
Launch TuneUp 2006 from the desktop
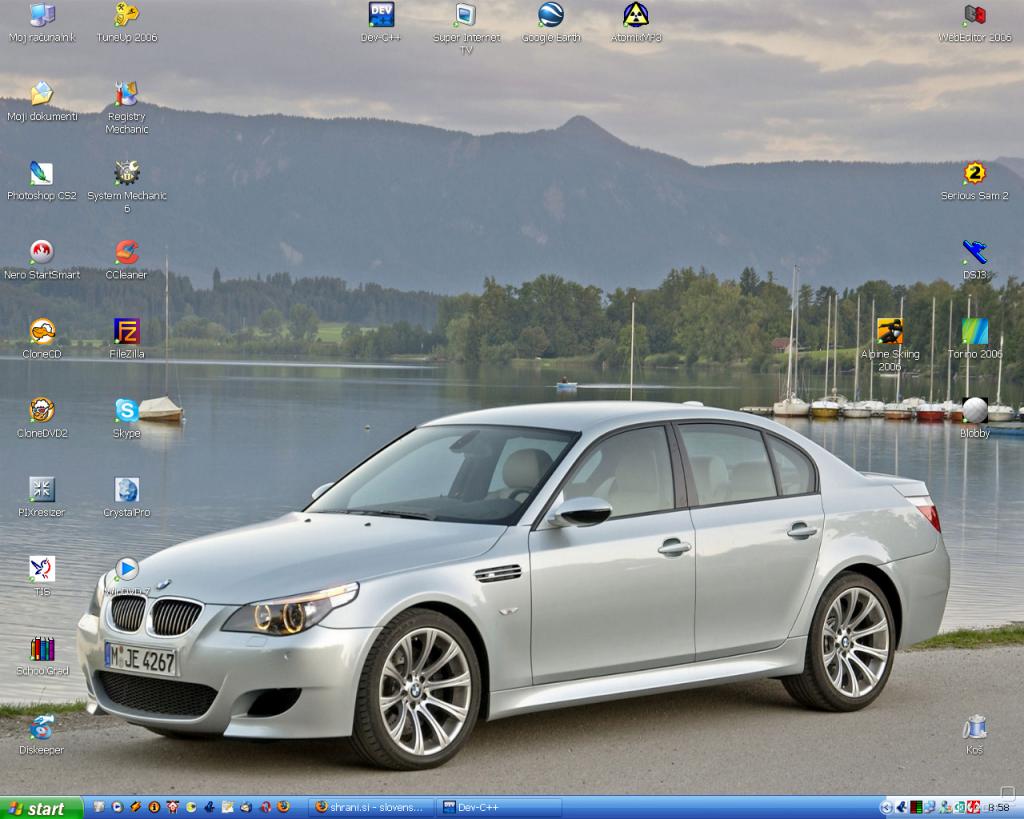pyautogui.click(x=127, y=23)
